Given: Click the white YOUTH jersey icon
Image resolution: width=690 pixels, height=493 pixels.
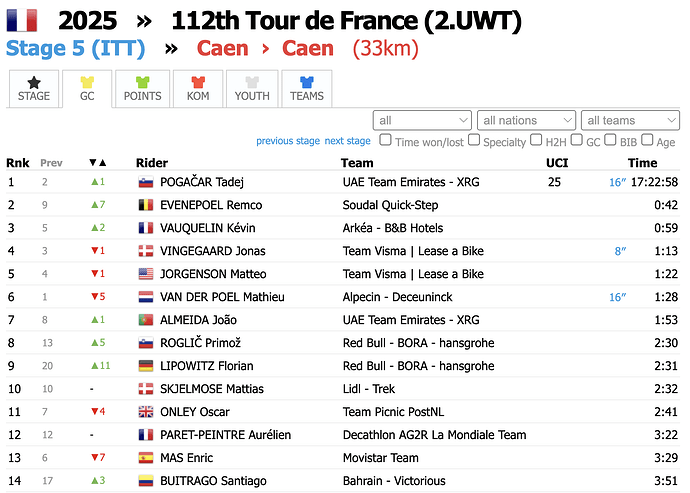Looking at the screenshot, I should pos(252,82).
